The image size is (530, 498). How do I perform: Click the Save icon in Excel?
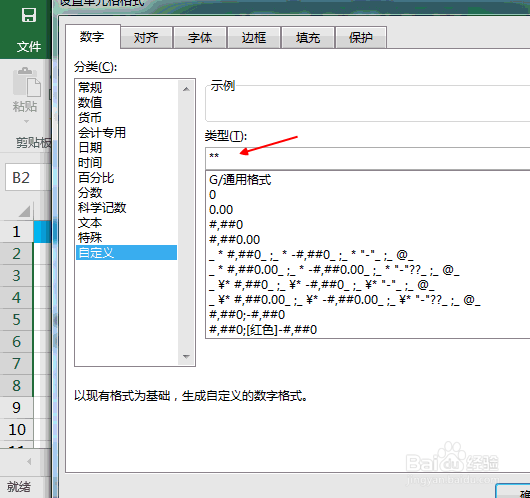[x=29, y=15]
